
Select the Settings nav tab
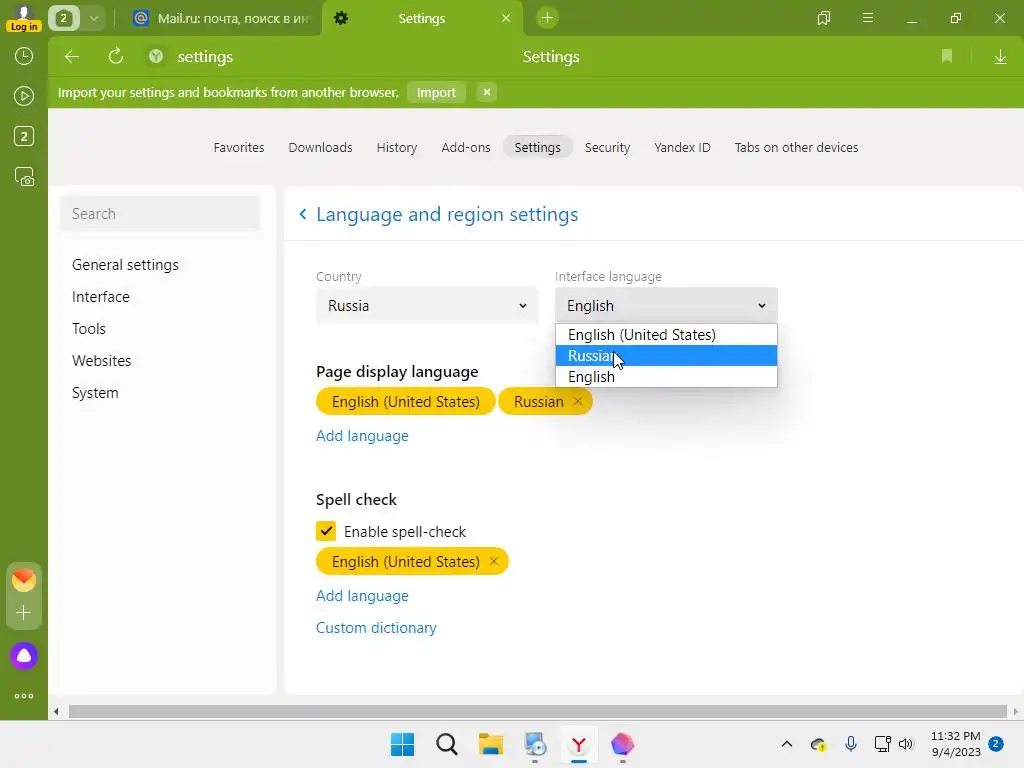click(537, 148)
